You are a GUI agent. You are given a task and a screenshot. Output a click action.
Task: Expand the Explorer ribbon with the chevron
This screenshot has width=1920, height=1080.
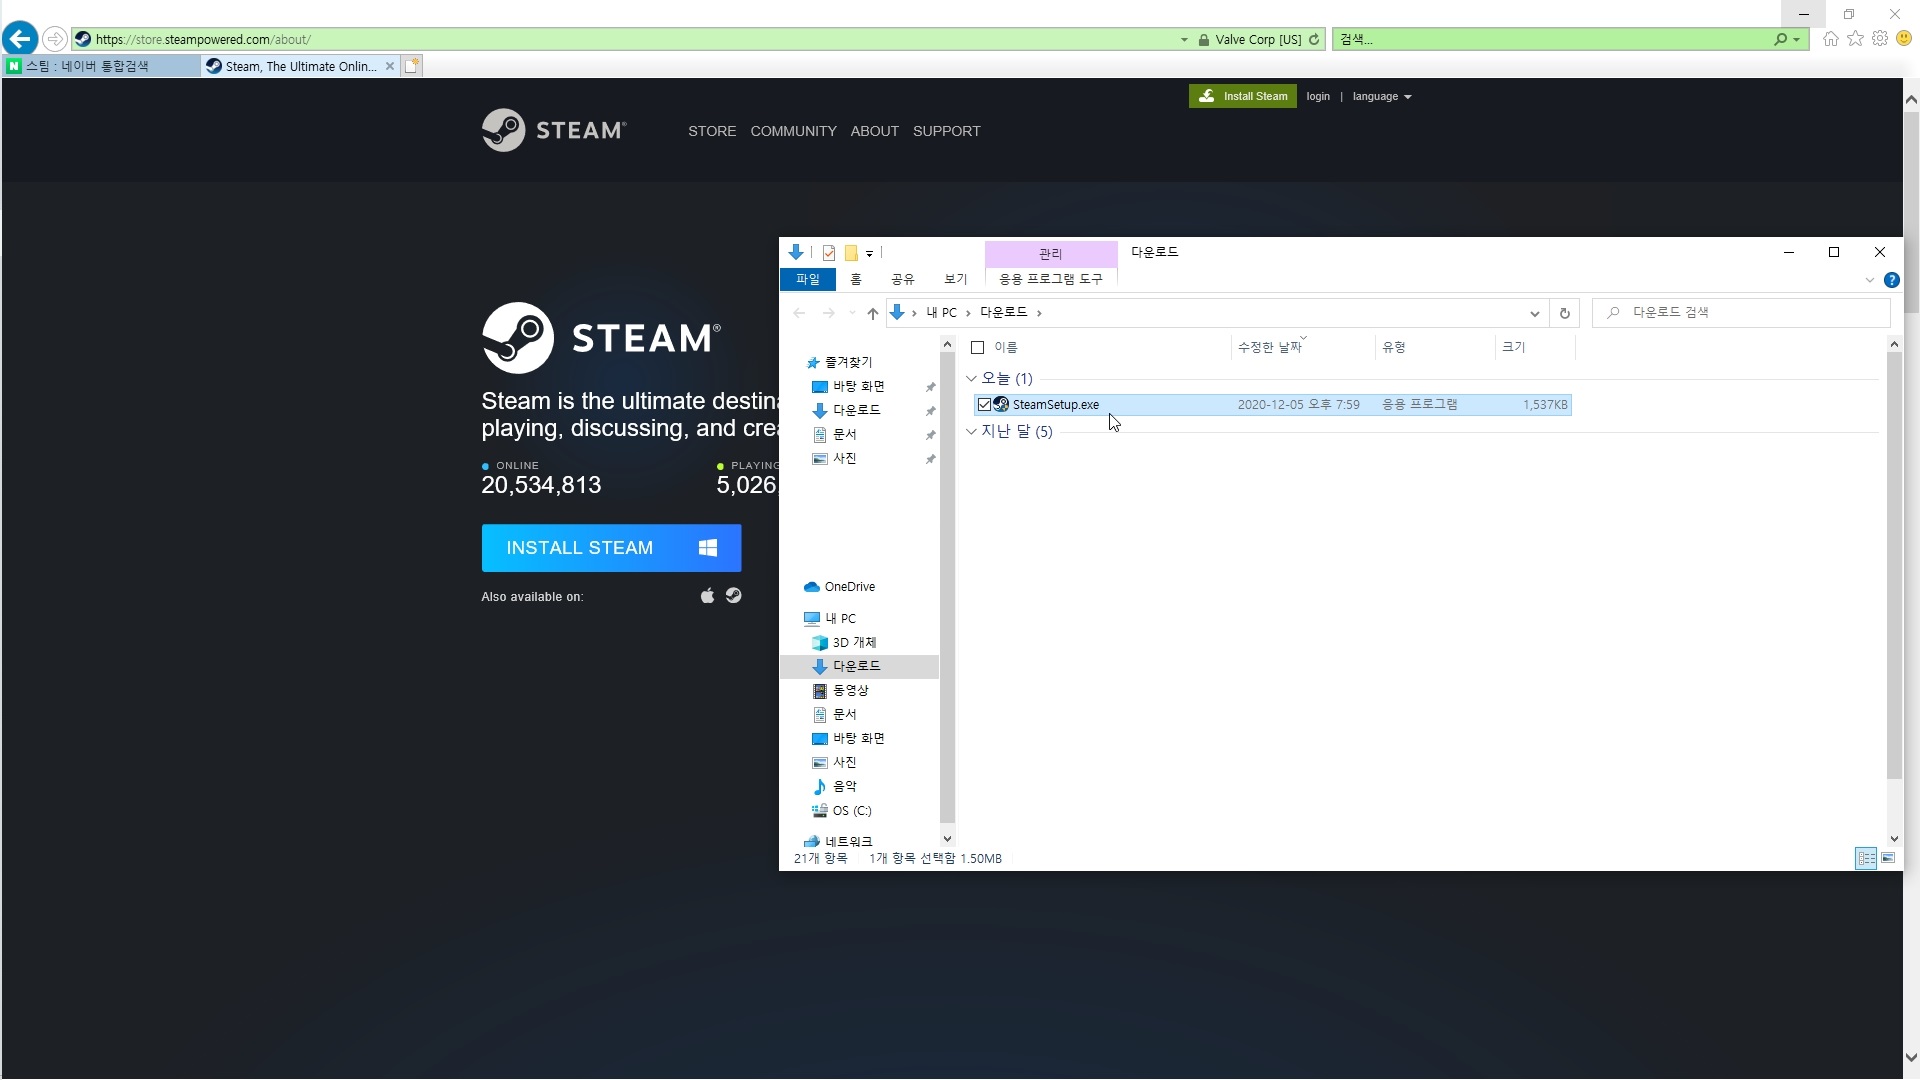tap(1870, 280)
